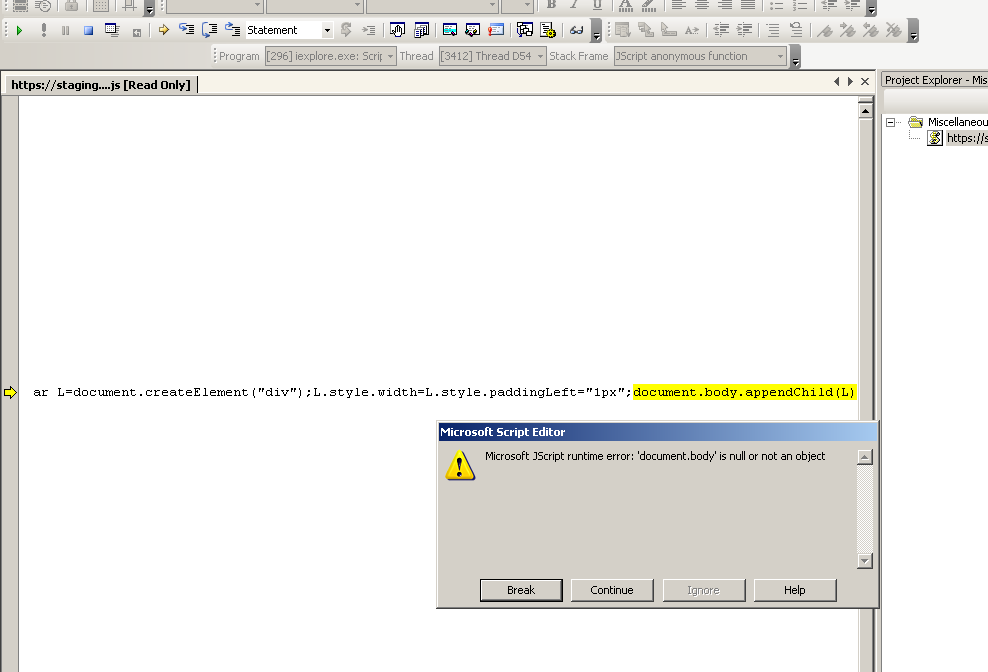
Task: Select the staging .js Read Only tab
Action: [100, 85]
